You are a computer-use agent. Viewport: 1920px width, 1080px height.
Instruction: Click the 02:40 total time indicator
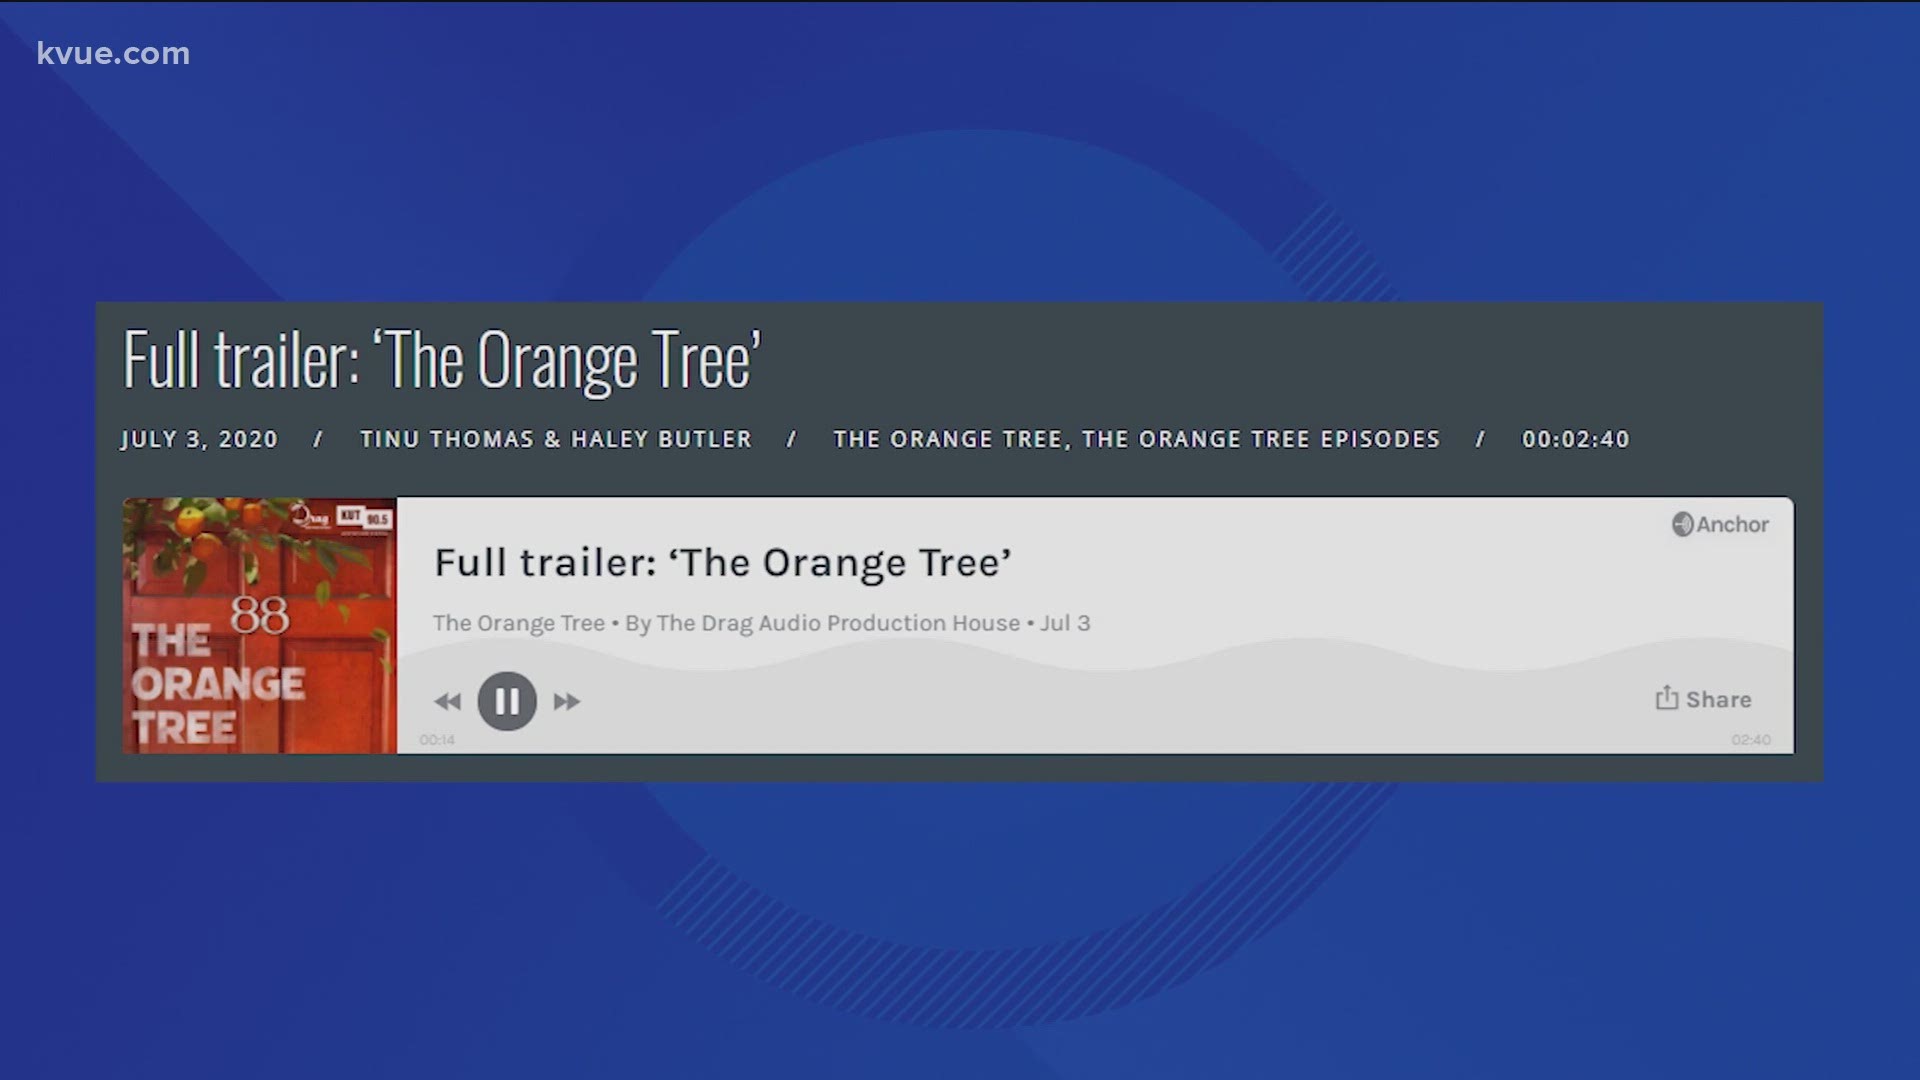(x=1751, y=740)
